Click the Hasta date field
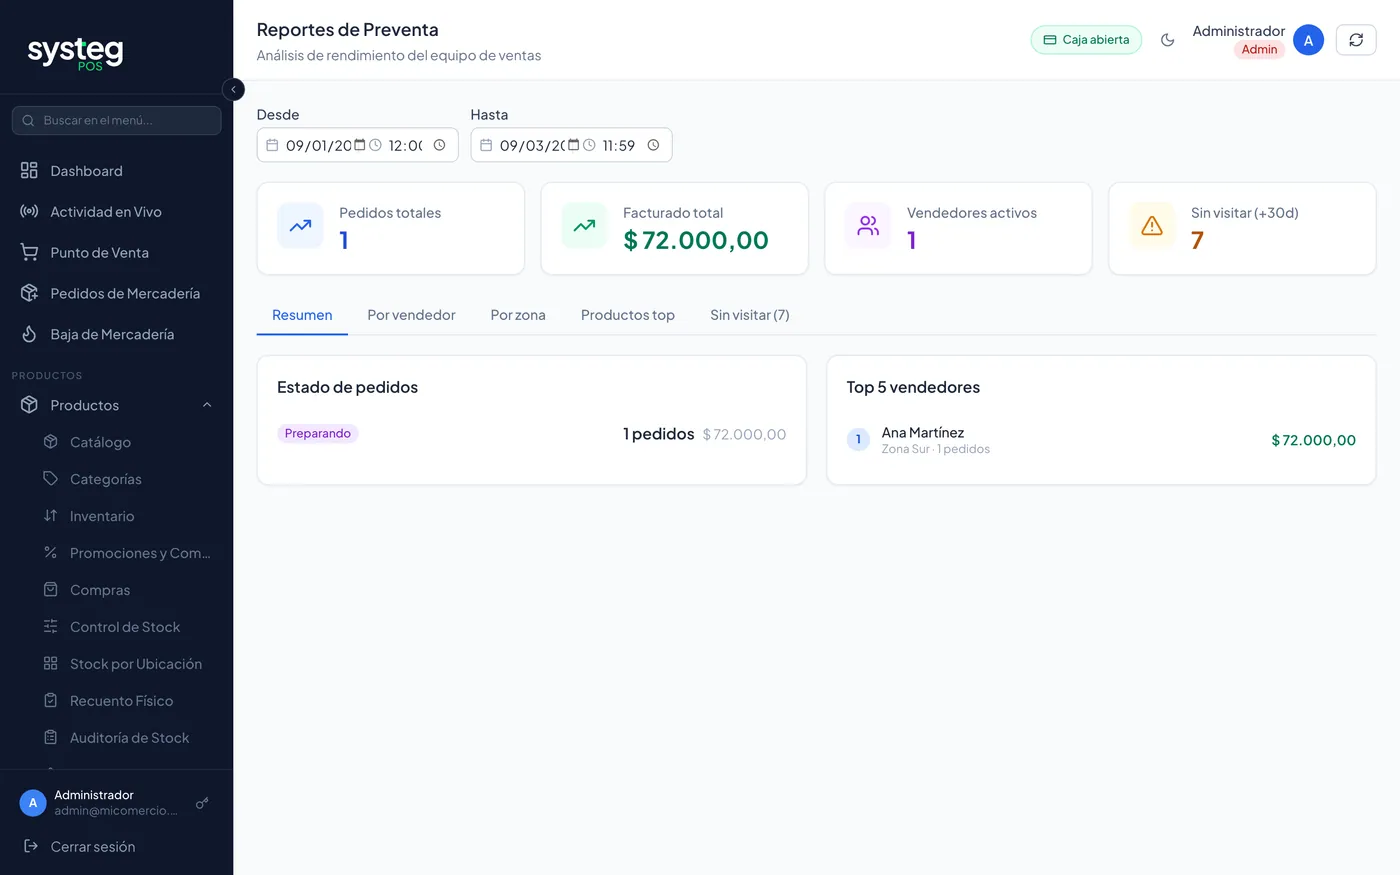1400x875 pixels. [x=532, y=145]
